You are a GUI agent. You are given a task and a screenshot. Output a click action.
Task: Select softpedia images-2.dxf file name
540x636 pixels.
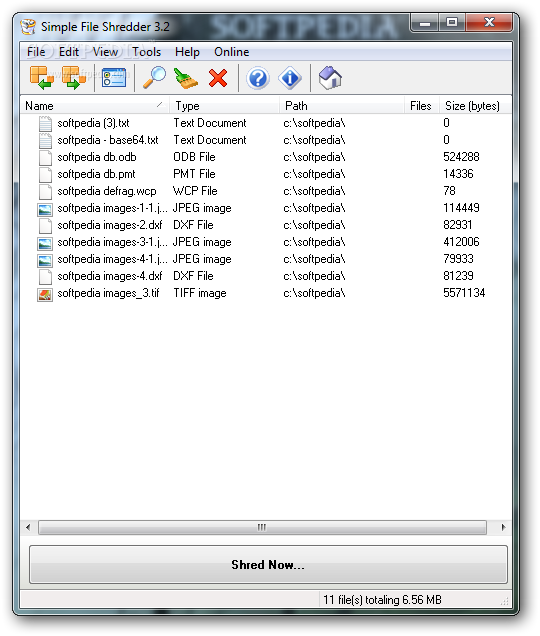110,225
